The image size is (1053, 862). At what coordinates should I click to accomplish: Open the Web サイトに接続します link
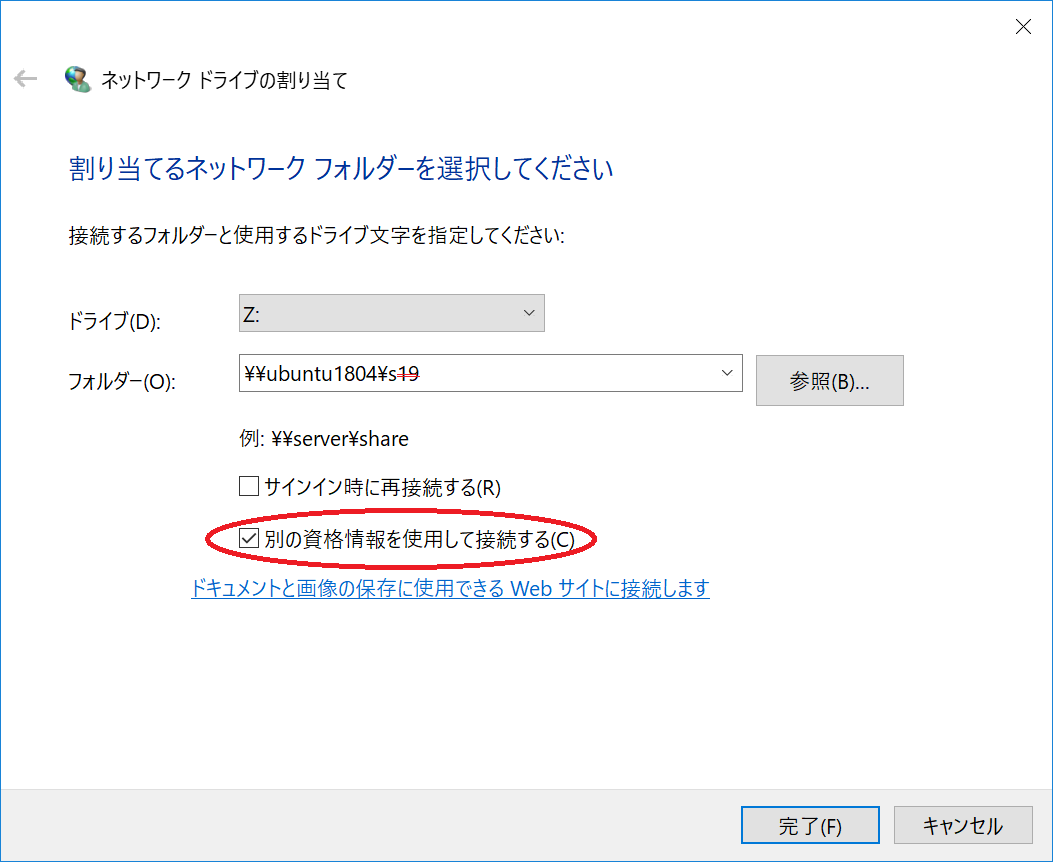click(450, 588)
